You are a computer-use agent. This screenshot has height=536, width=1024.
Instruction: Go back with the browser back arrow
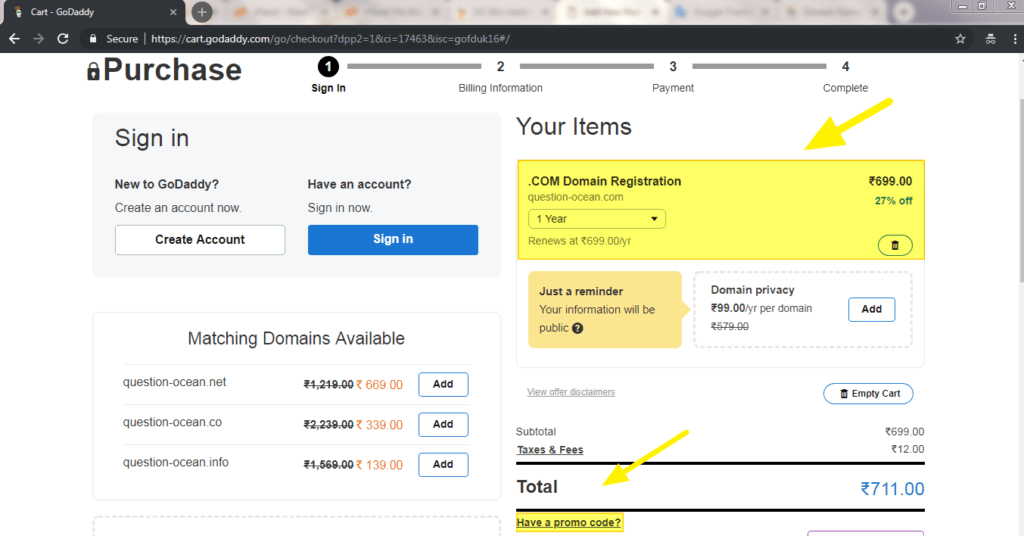point(14,39)
